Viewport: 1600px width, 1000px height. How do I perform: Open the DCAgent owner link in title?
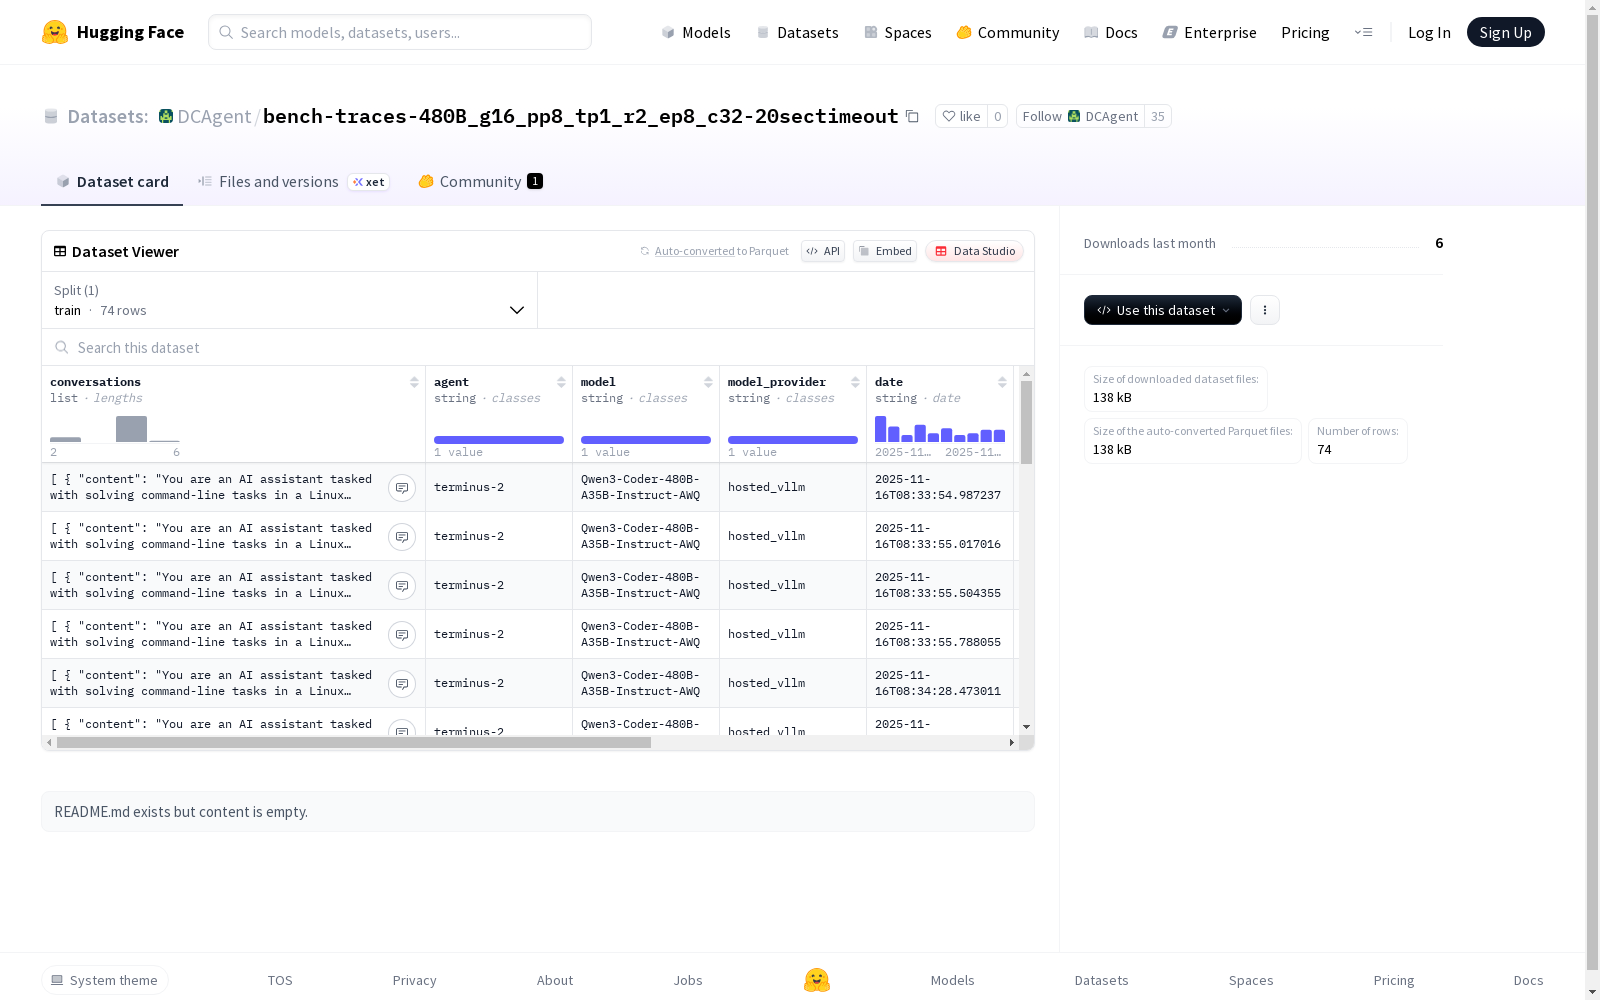(214, 116)
